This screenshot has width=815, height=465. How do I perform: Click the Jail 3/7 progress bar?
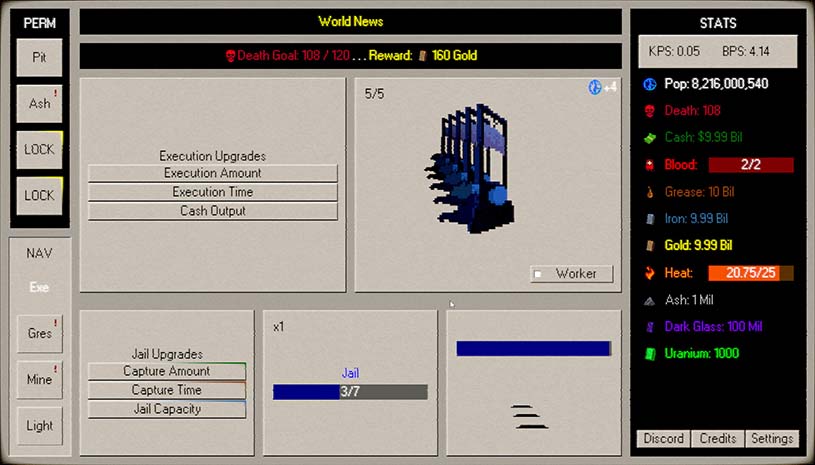[x=350, y=392]
